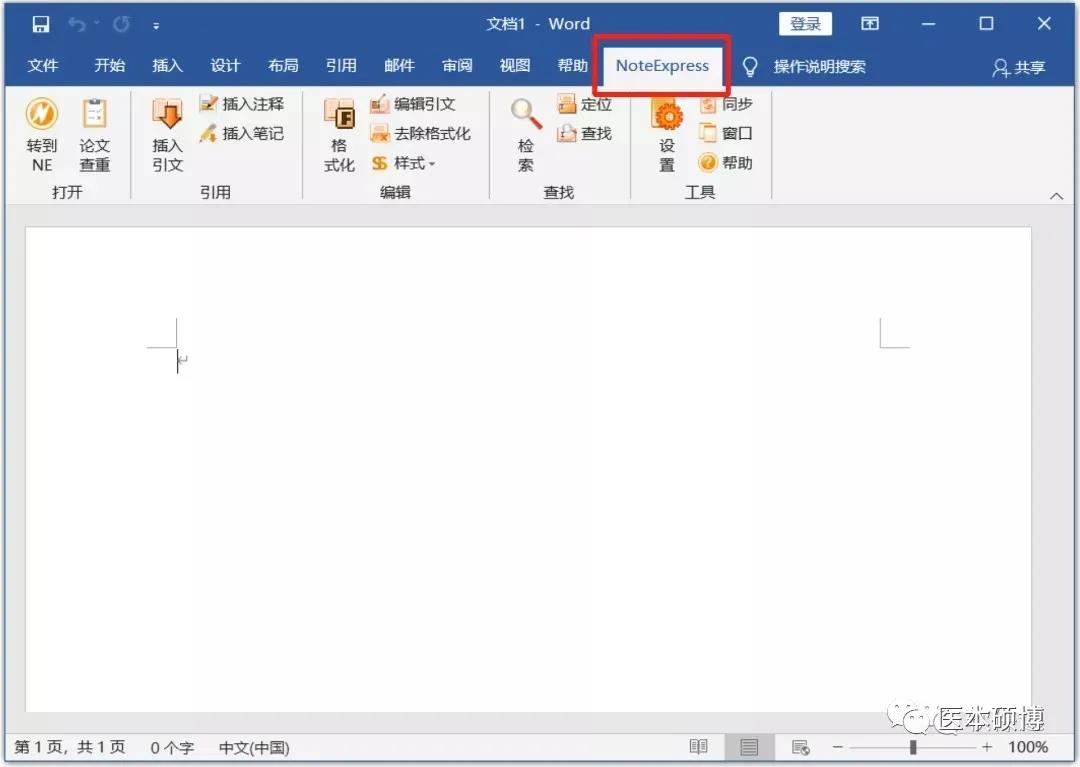The height and width of the screenshot is (767, 1080).
Task: Select the NoteExpress tab
Action: [x=662, y=66]
